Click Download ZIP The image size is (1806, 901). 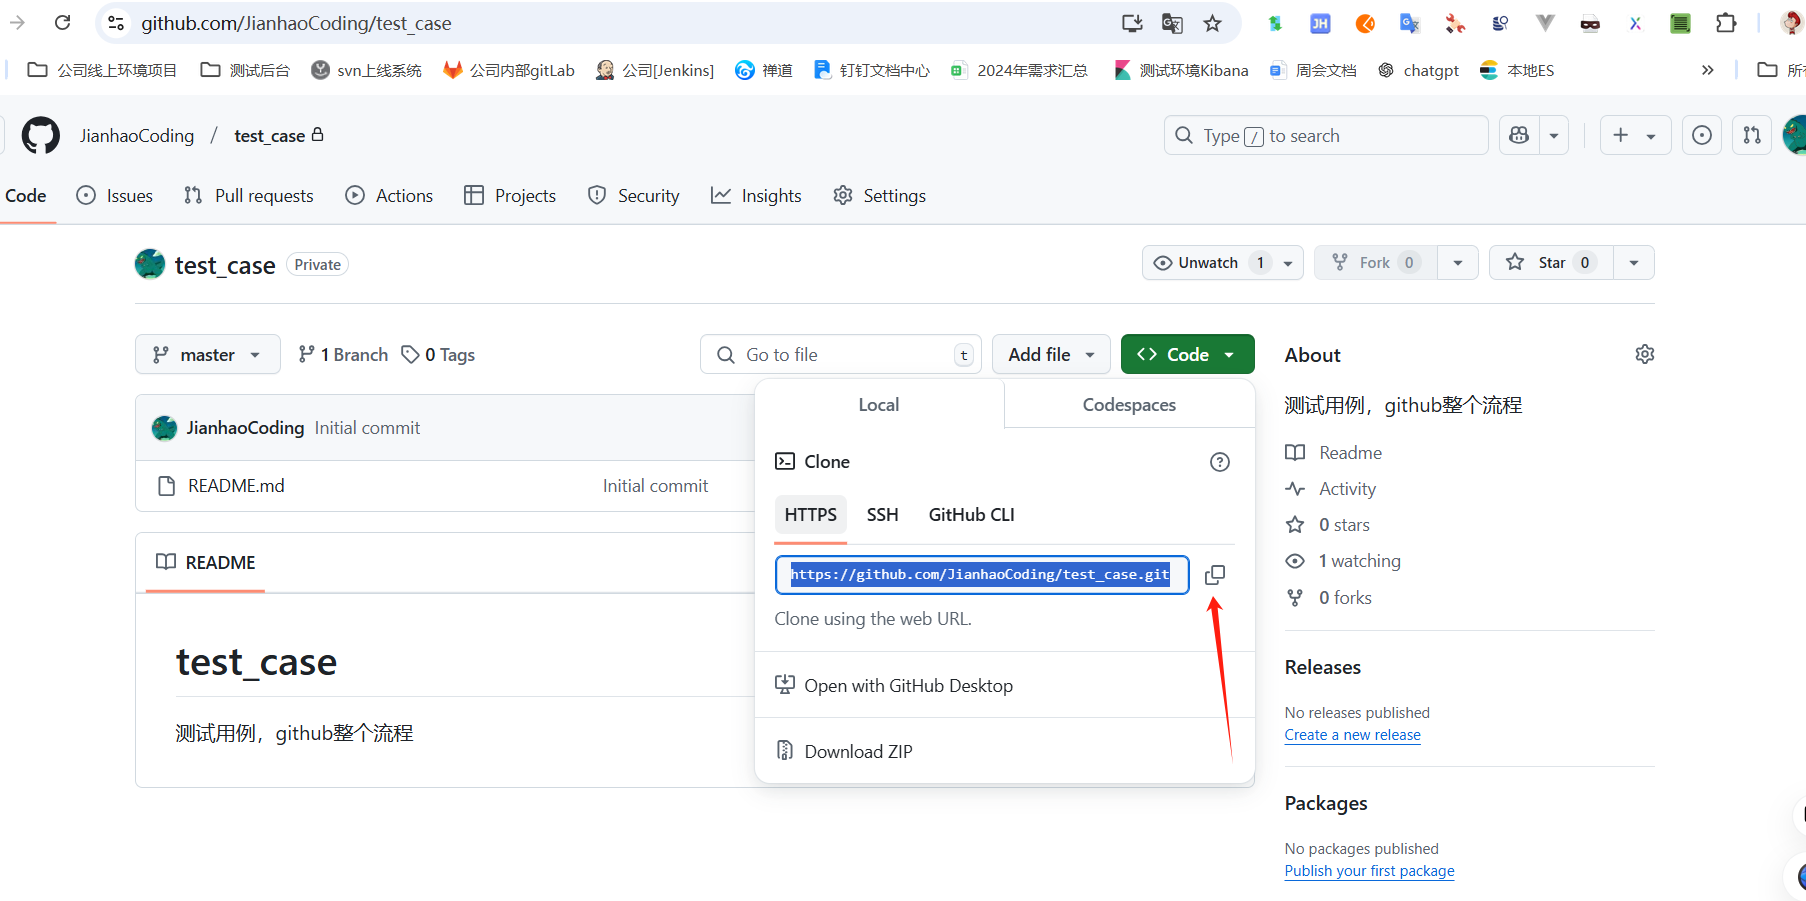844,751
